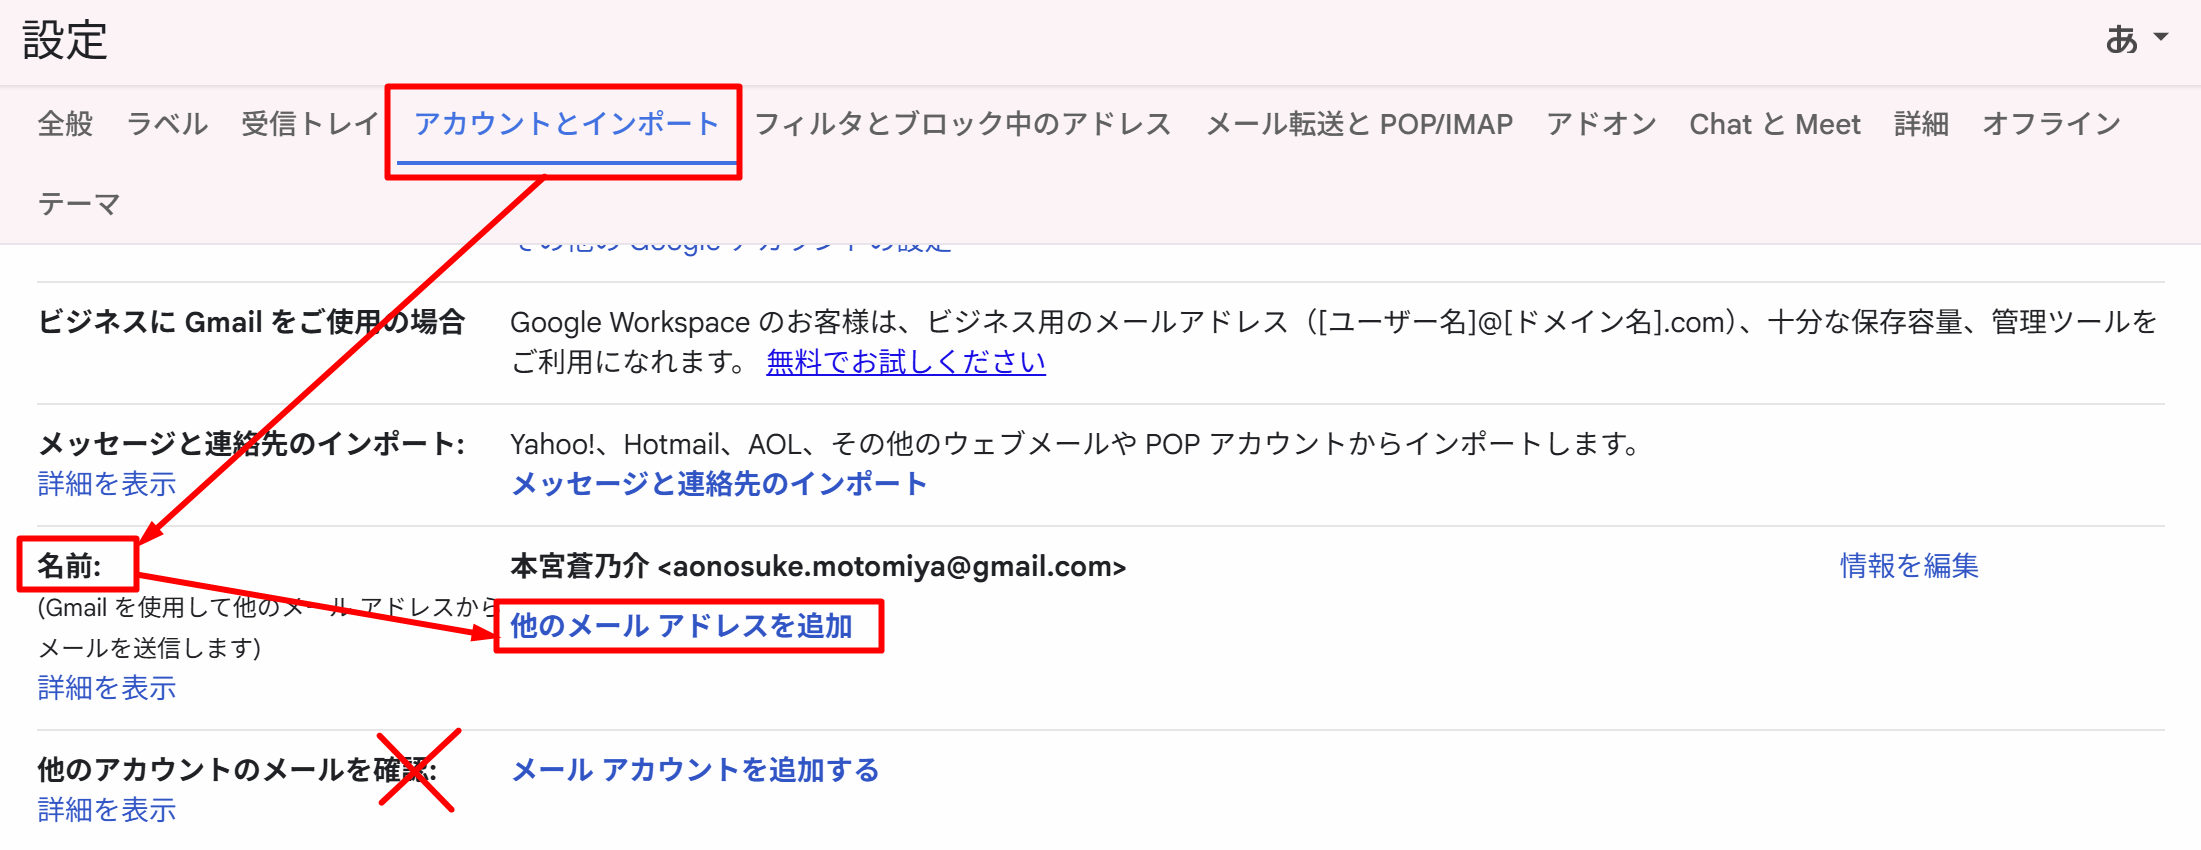Open the Chat と Meet tab
The image size is (2201, 850).
[x=1774, y=124]
